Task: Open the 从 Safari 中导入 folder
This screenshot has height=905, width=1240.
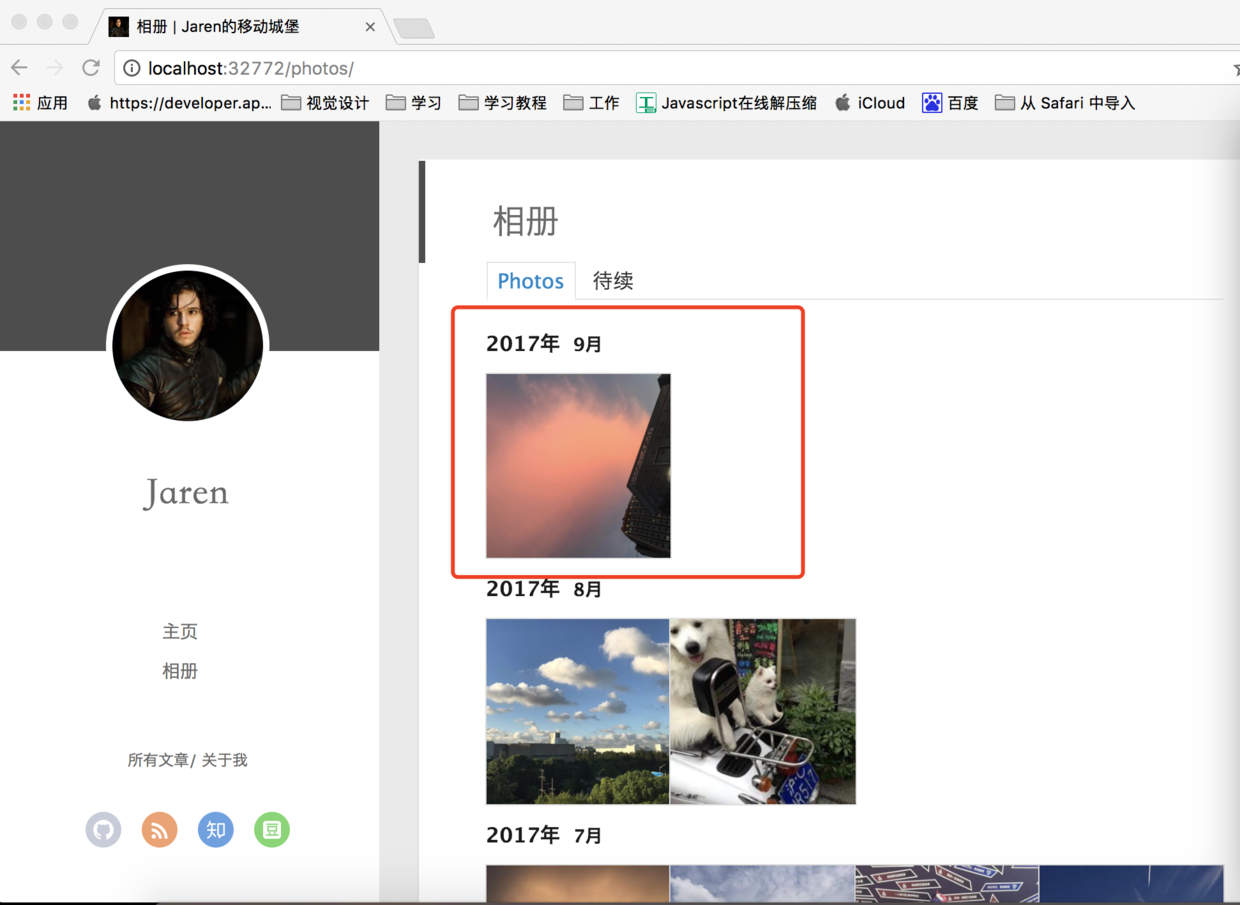Action: [1064, 102]
